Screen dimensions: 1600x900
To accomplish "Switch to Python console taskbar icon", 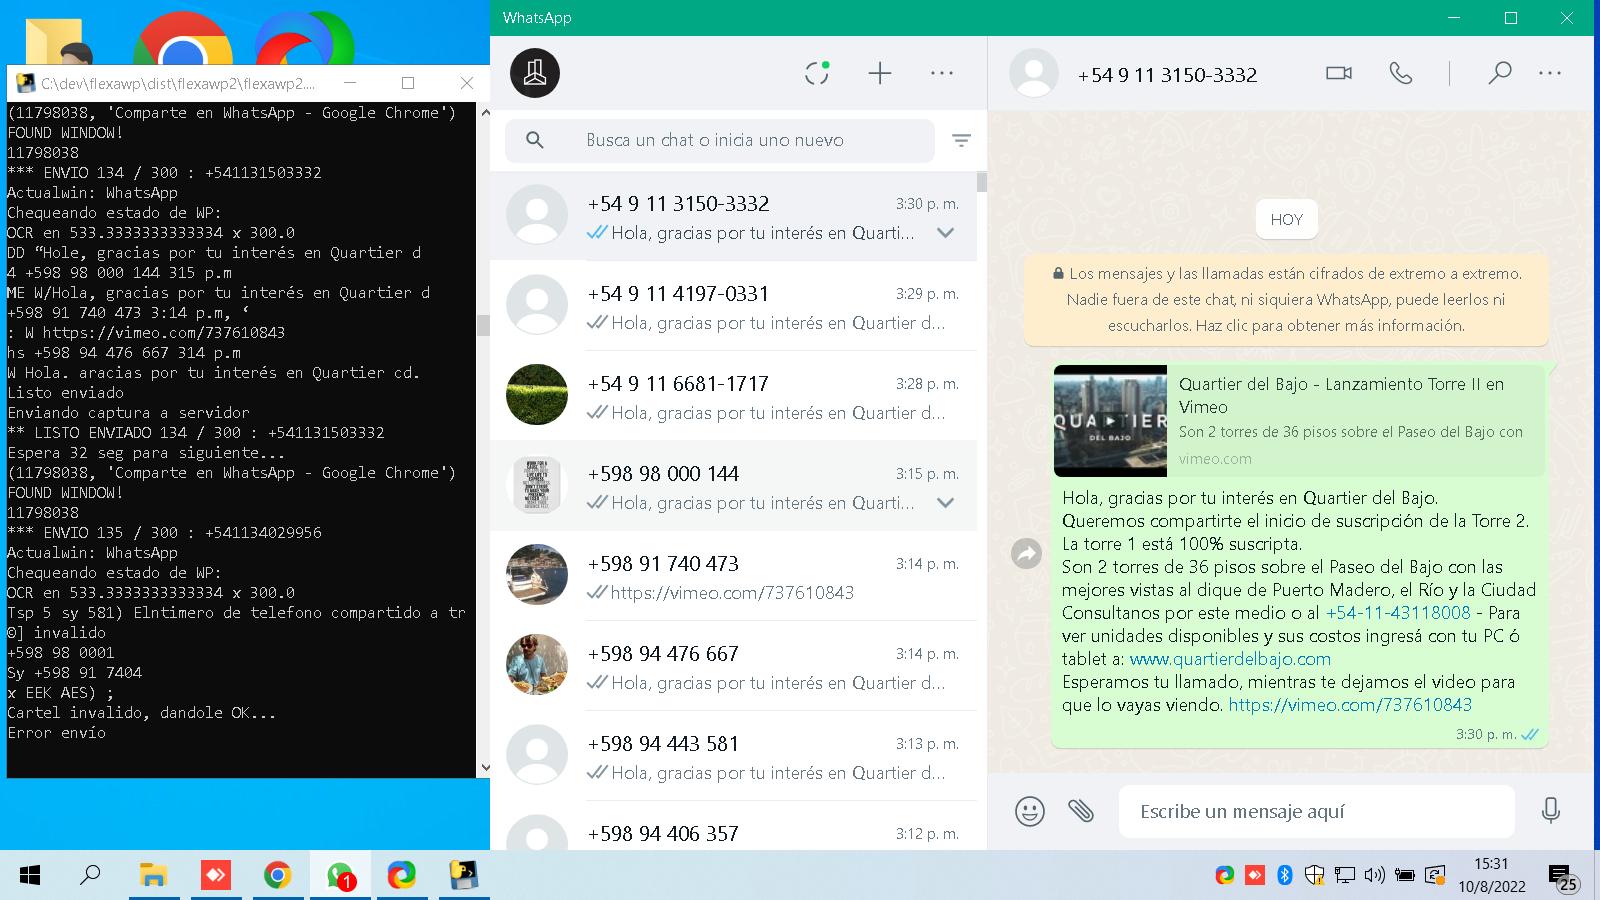I will (x=463, y=876).
